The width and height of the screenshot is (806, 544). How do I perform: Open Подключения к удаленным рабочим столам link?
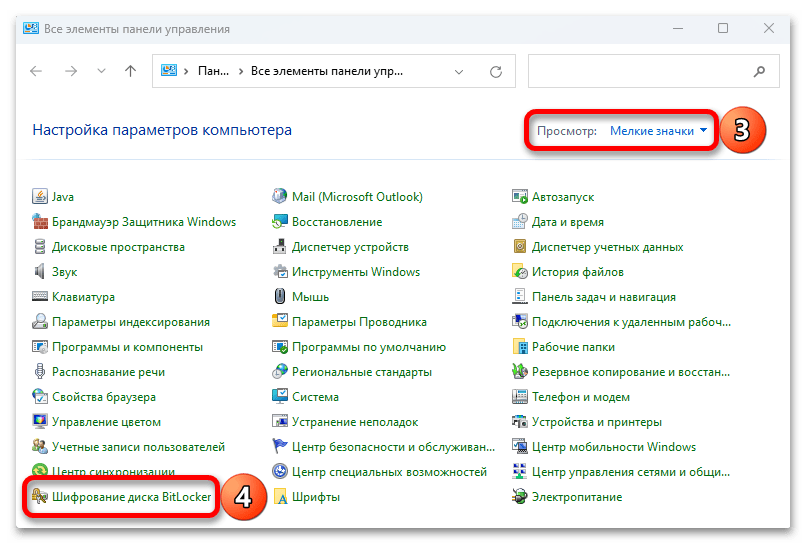631,322
